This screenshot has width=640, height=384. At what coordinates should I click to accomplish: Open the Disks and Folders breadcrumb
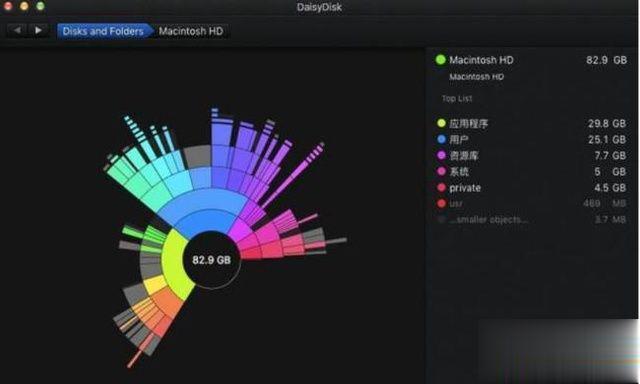pos(104,31)
